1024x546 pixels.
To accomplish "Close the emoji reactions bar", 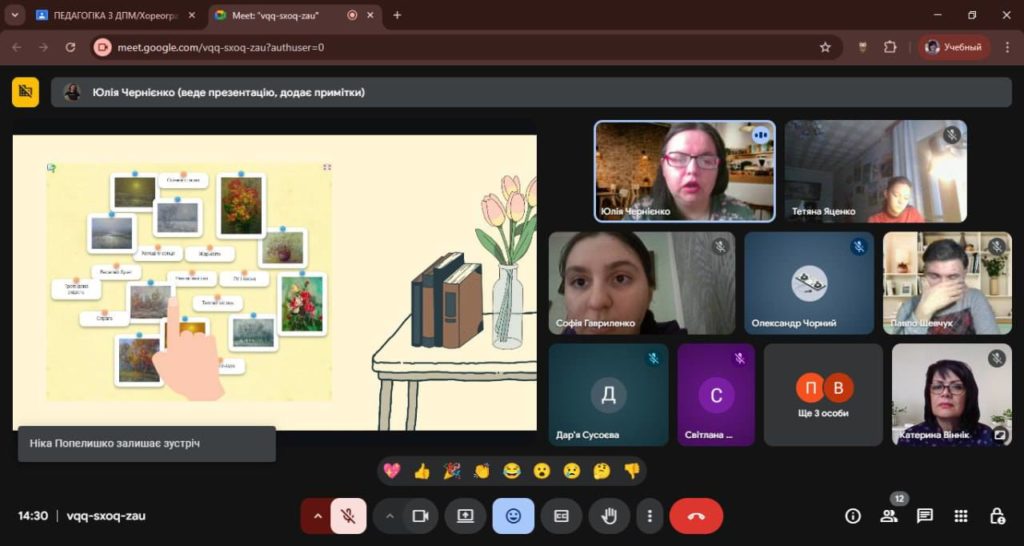I will pos(513,516).
